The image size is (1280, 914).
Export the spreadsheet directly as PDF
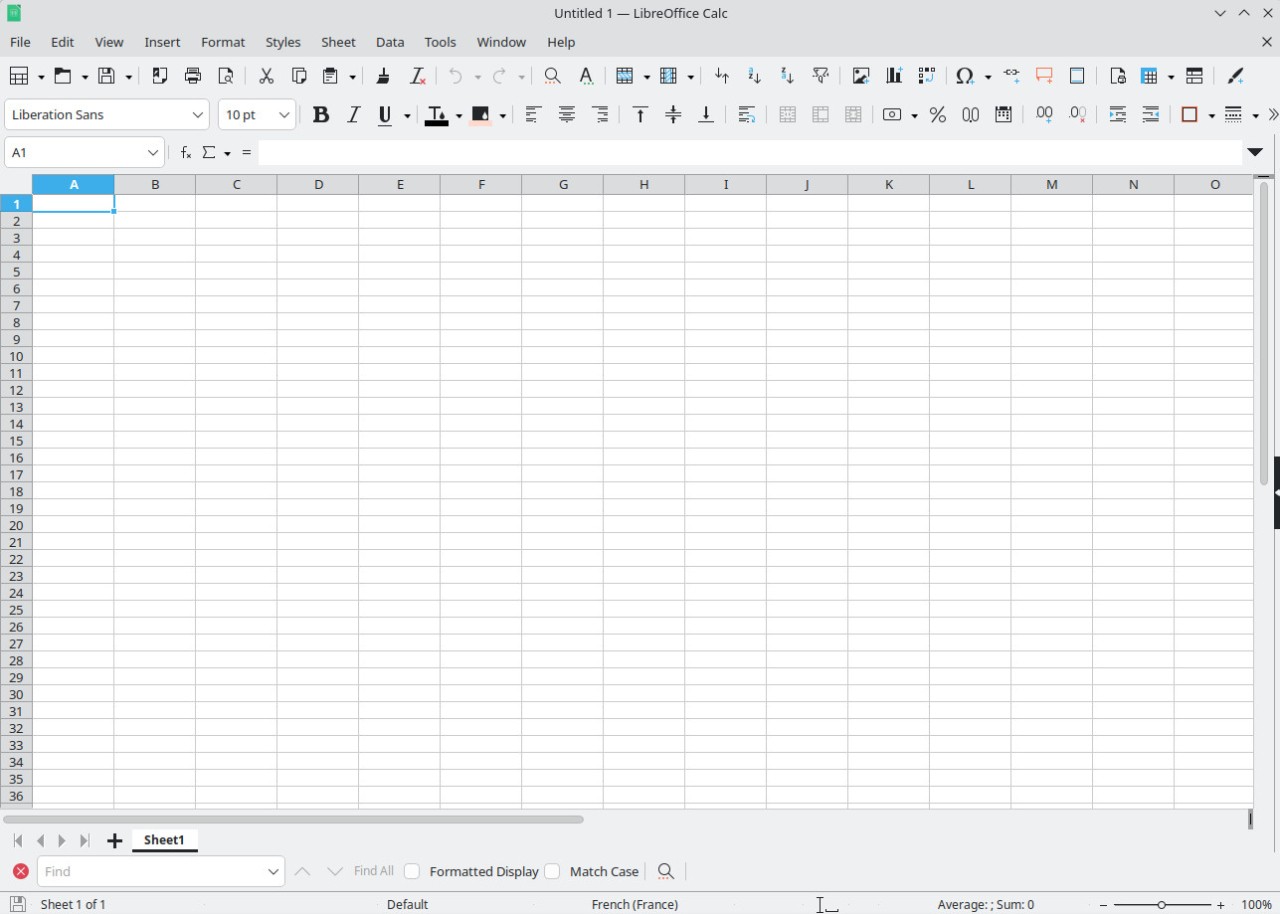(159, 76)
